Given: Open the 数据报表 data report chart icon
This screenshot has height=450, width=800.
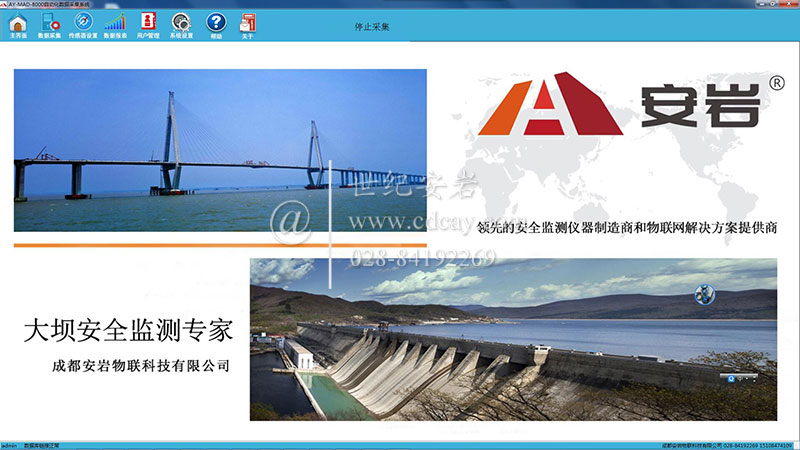Looking at the screenshot, I should point(115,24).
